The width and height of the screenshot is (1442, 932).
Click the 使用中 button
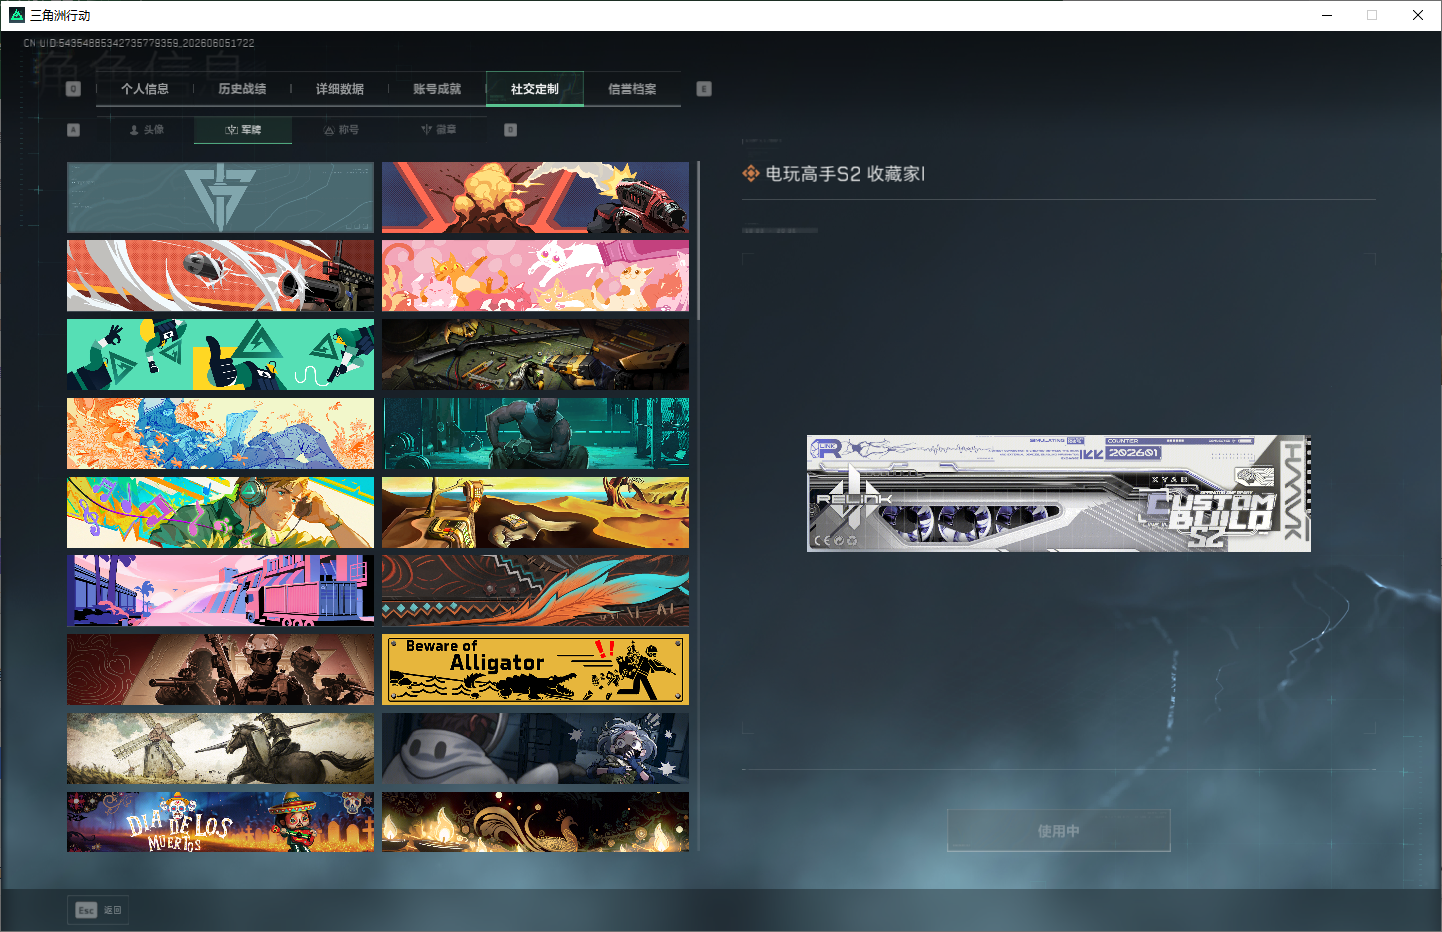point(1059,831)
